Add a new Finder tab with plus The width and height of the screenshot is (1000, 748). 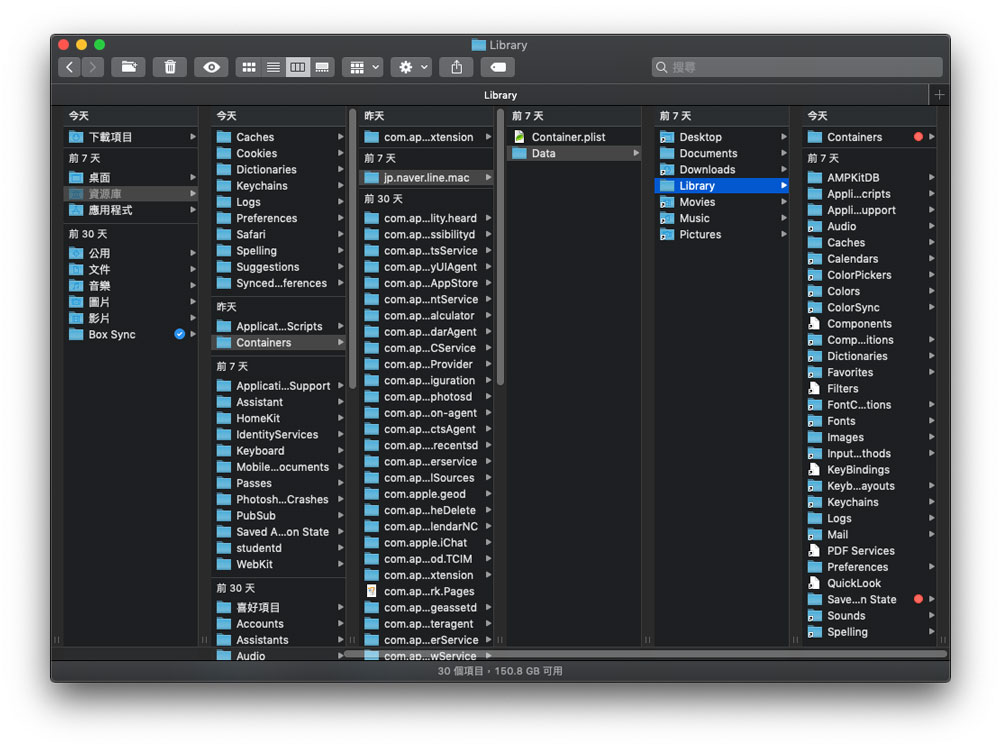coord(938,95)
